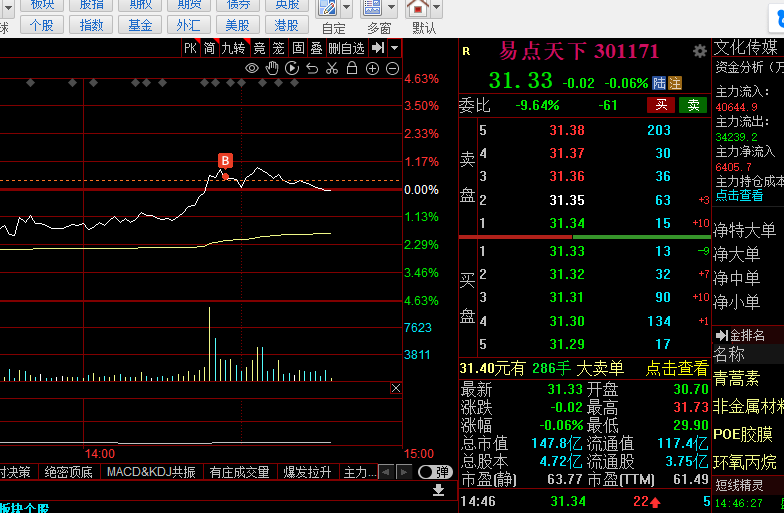This screenshot has width=784, height=513.
Task: Select buy-level 4 price 31.30
Action: (567, 321)
